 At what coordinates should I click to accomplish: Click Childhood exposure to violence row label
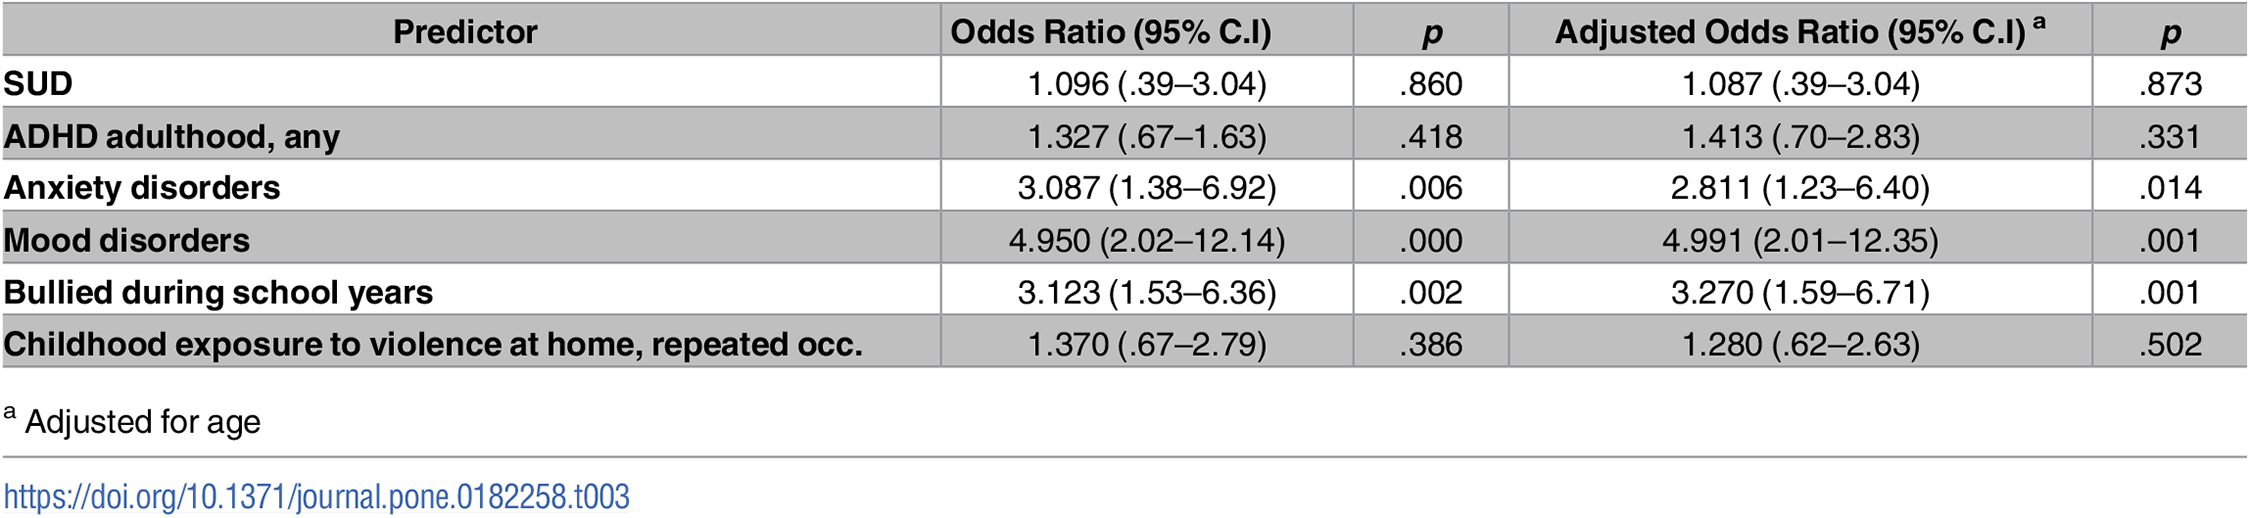pos(433,344)
